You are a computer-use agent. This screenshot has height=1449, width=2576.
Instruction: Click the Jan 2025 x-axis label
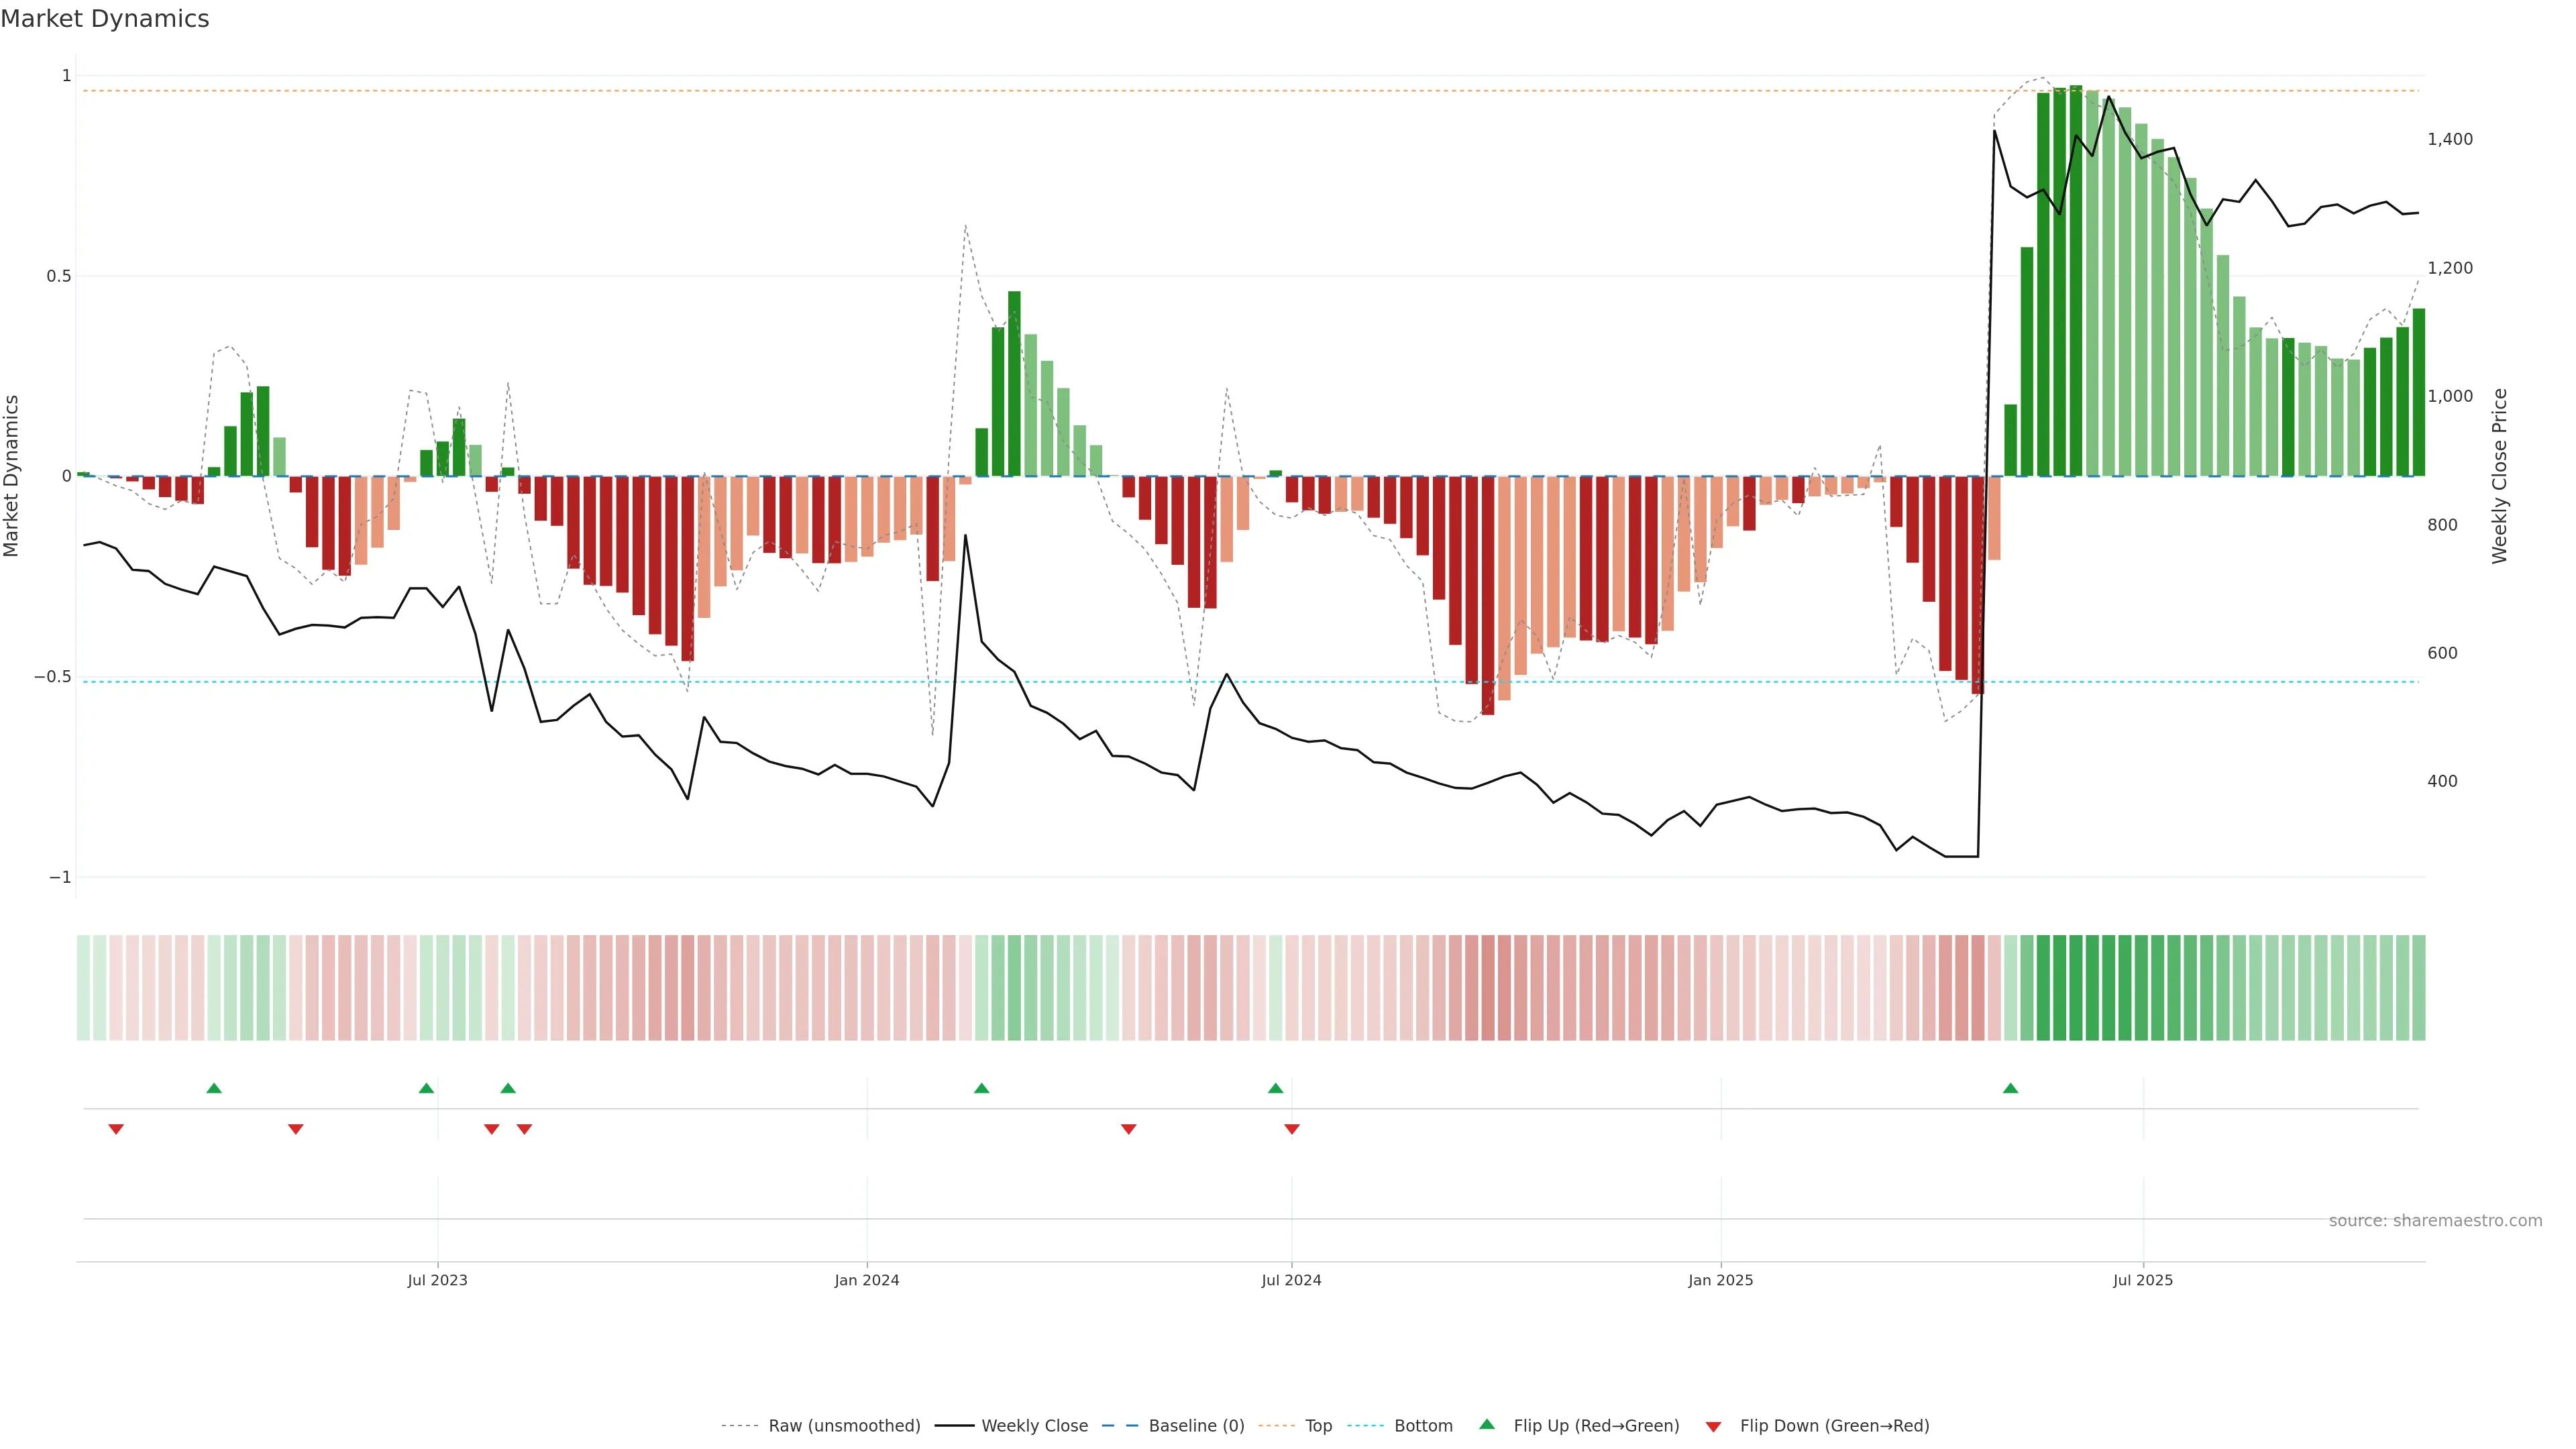tap(1720, 1280)
